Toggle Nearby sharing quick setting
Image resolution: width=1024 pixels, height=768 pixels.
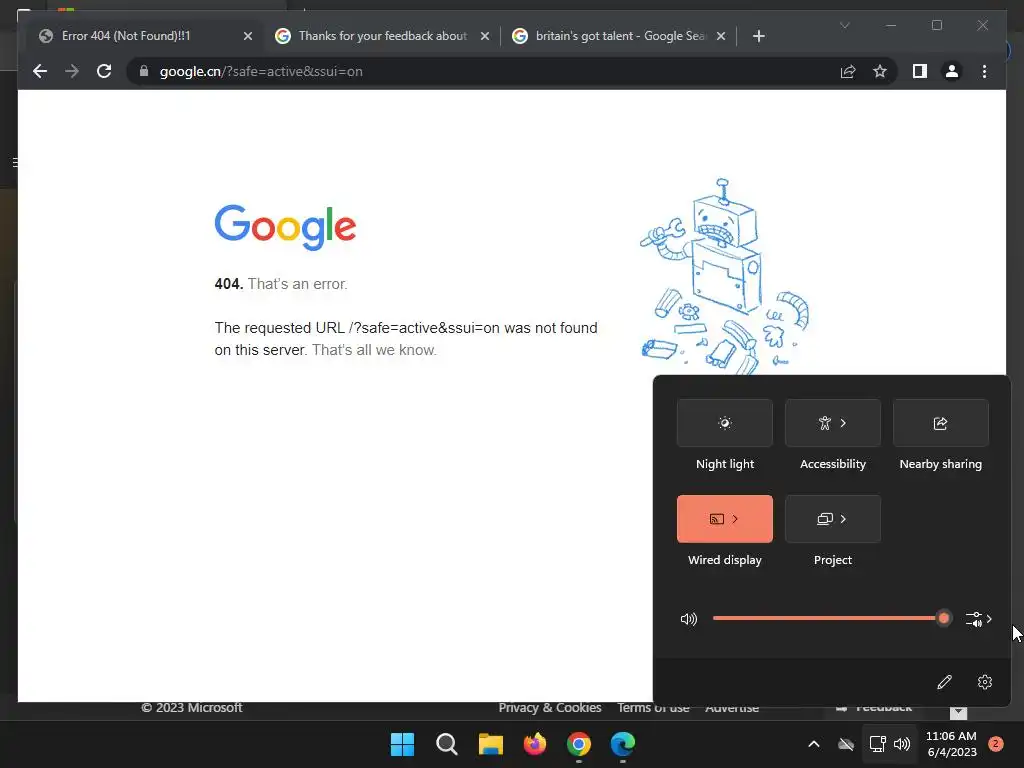940,423
